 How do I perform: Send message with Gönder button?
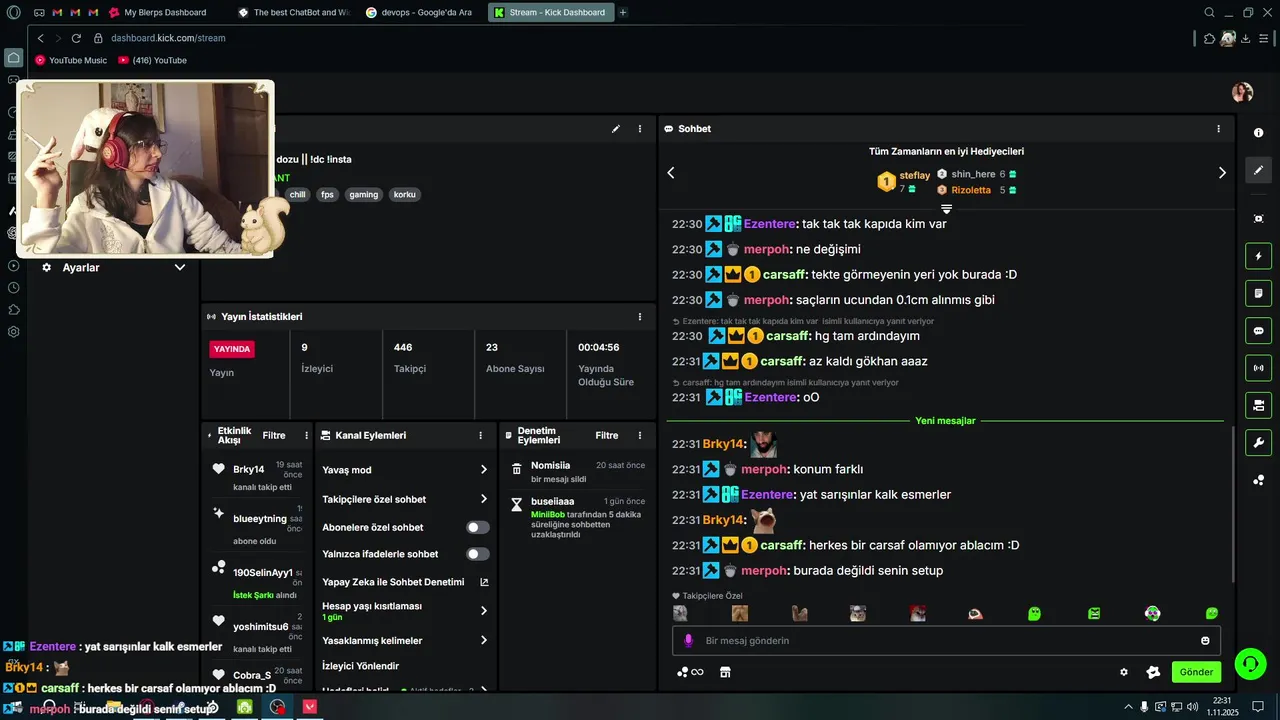tap(1196, 672)
